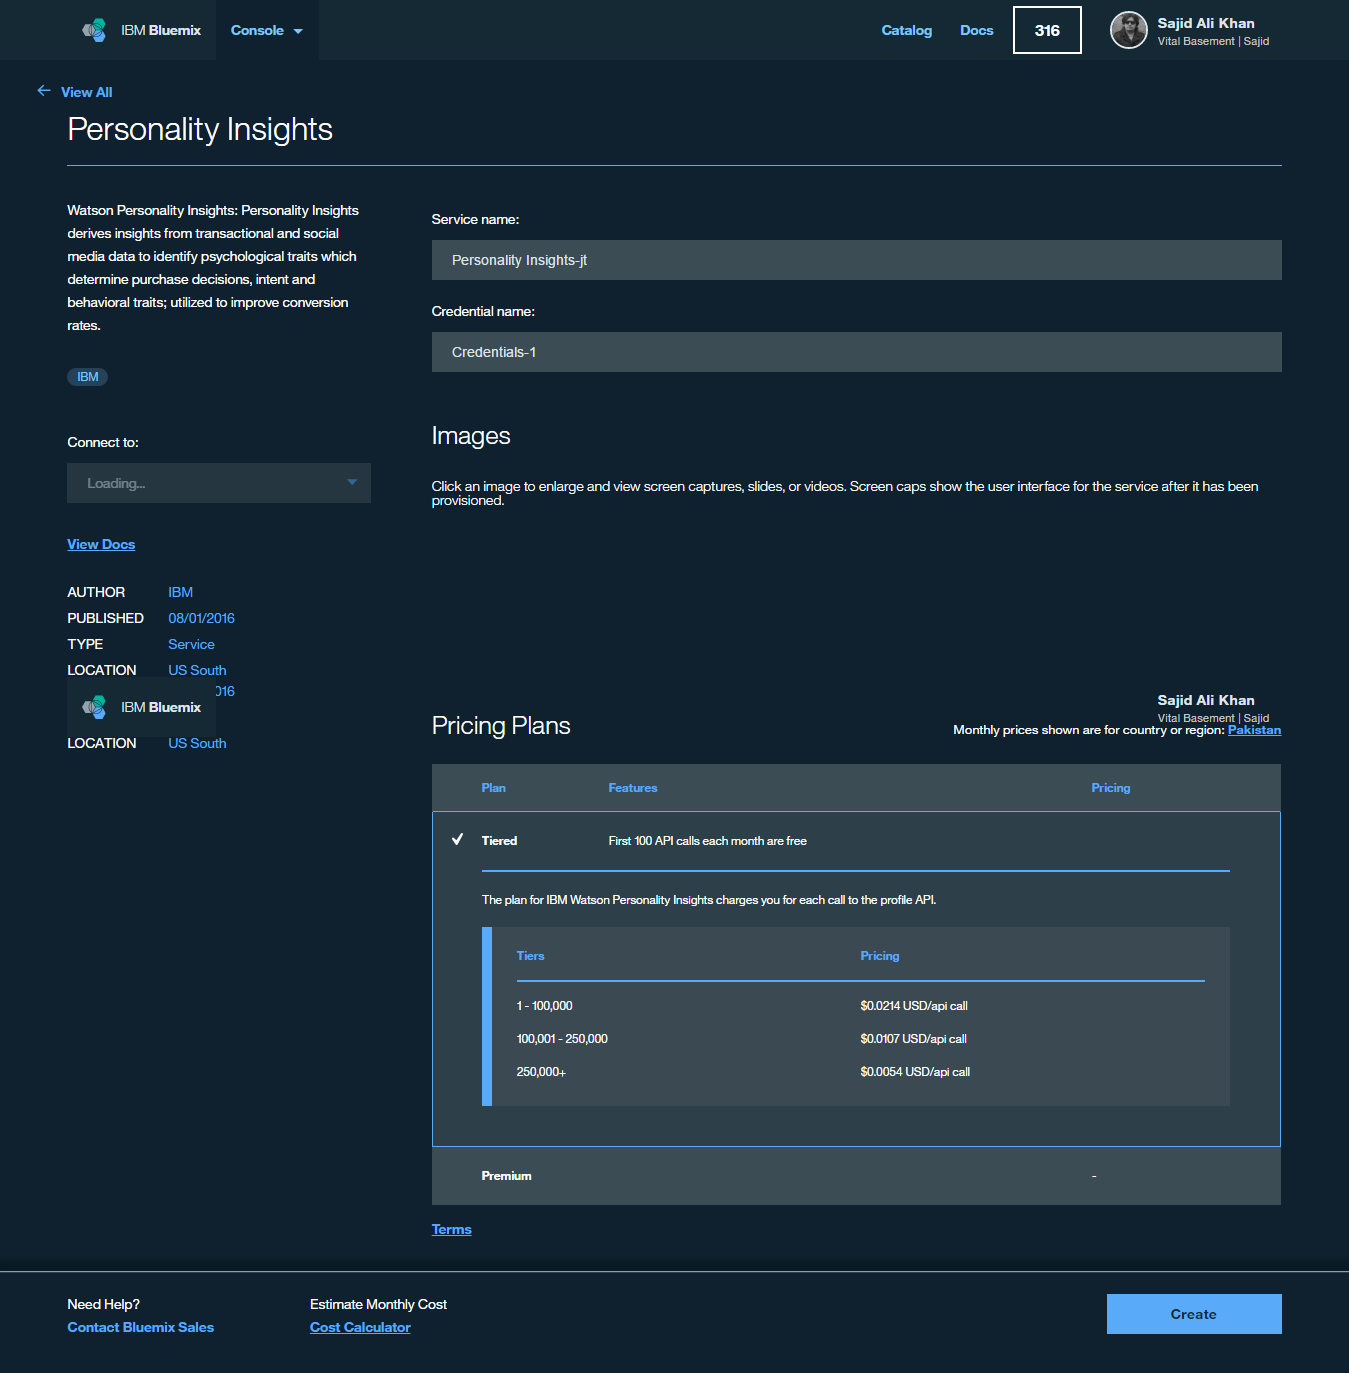Open Contact Bluemix Sales link
Screen dimensions: 1349x1373
[140, 1327]
